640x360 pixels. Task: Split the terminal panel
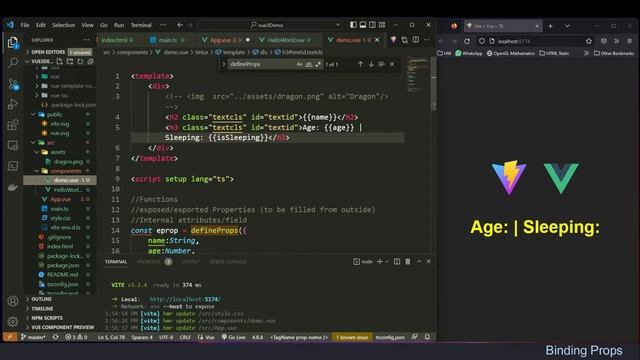[x=397, y=261]
